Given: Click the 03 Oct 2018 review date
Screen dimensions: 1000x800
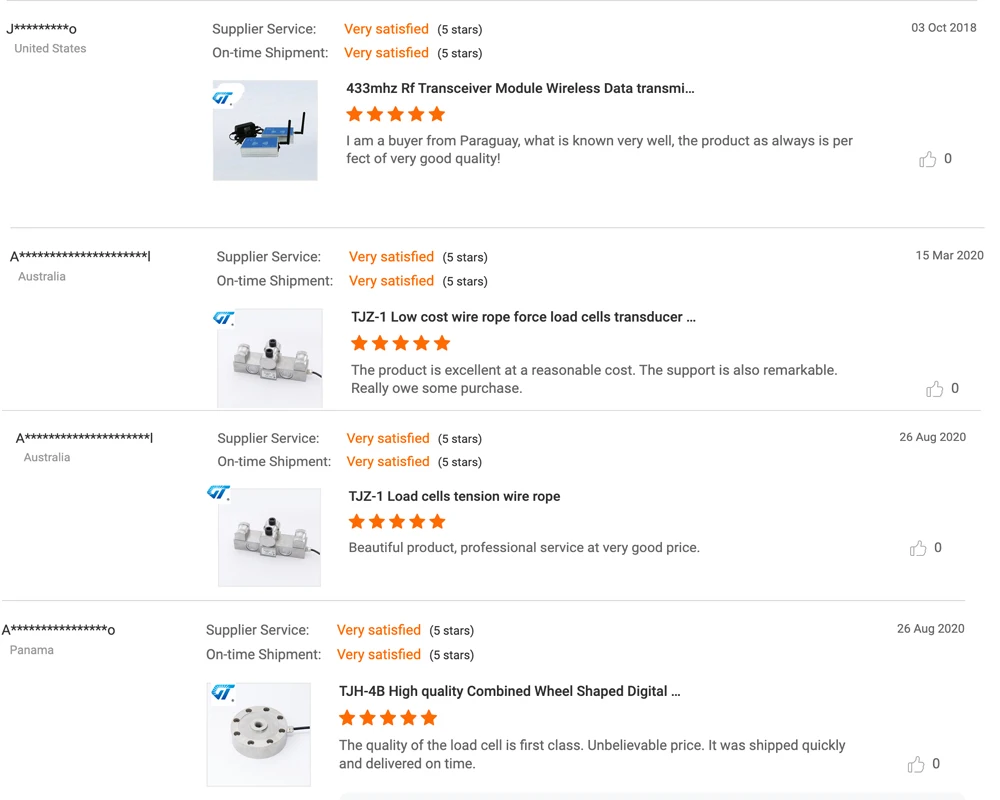Looking at the screenshot, I should tap(943, 28).
